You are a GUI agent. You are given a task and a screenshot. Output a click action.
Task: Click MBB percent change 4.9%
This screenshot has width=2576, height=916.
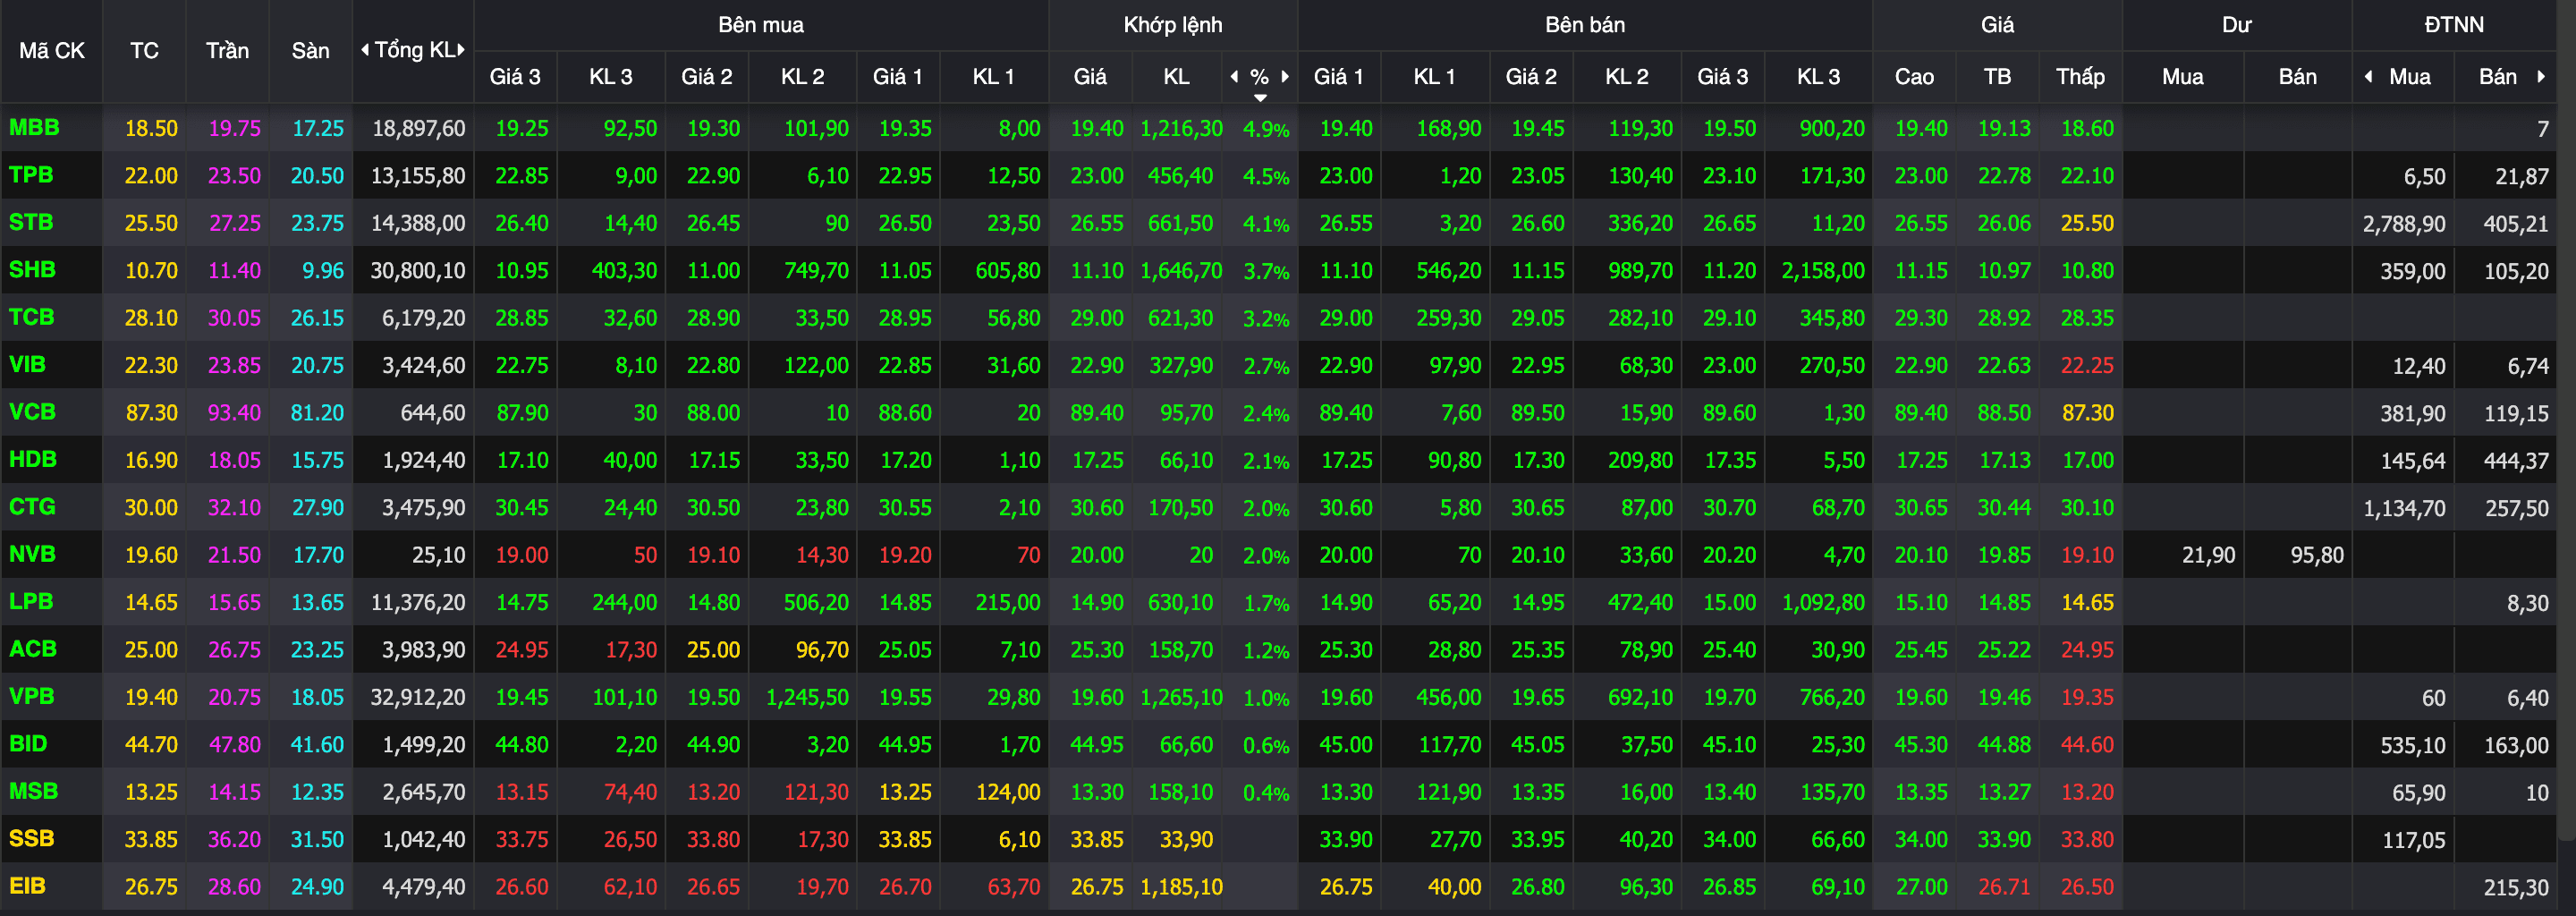click(x=1266, y=129)
